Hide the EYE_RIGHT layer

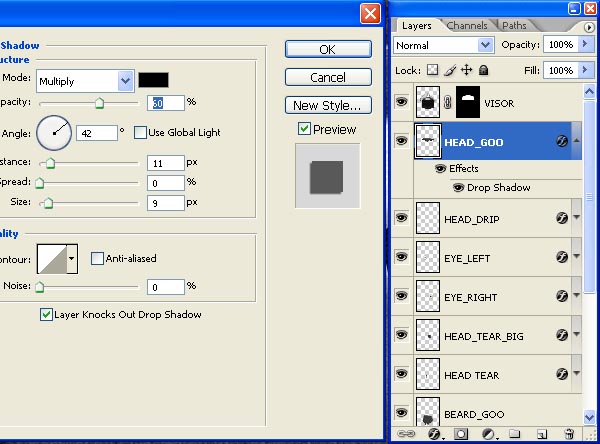[401, 295]
